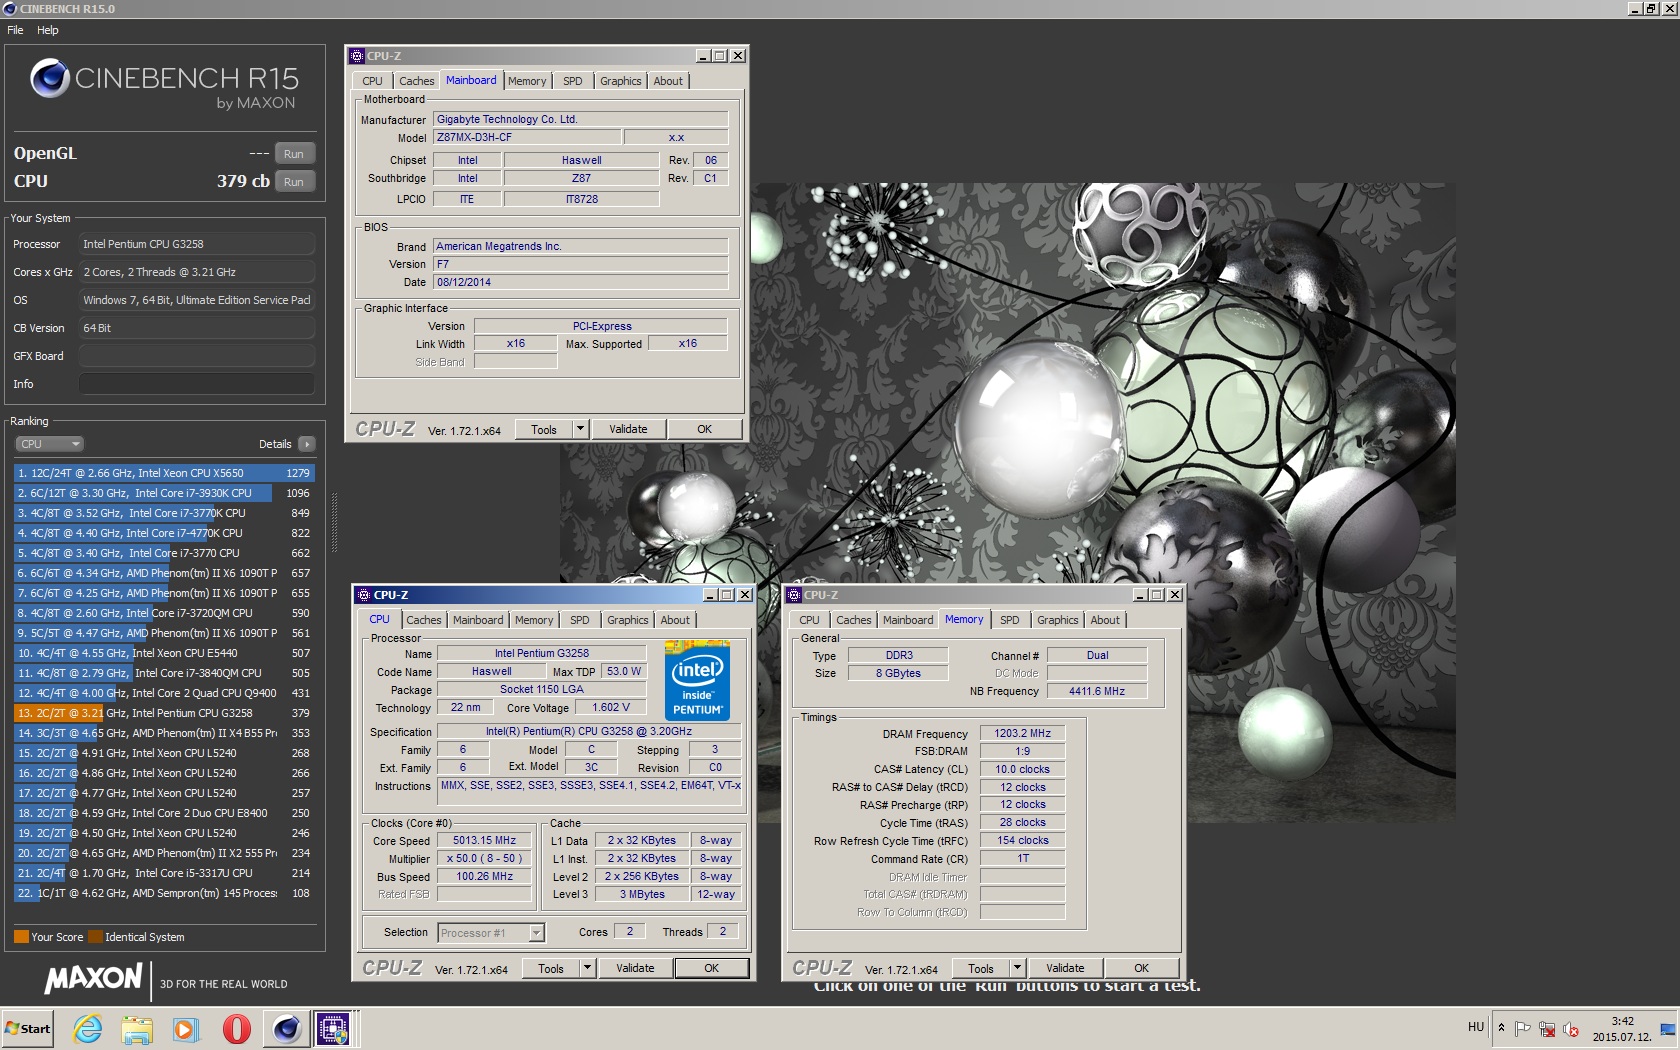
Task: Click Tools button in Memory window
Action: click(x=981, y=968)
